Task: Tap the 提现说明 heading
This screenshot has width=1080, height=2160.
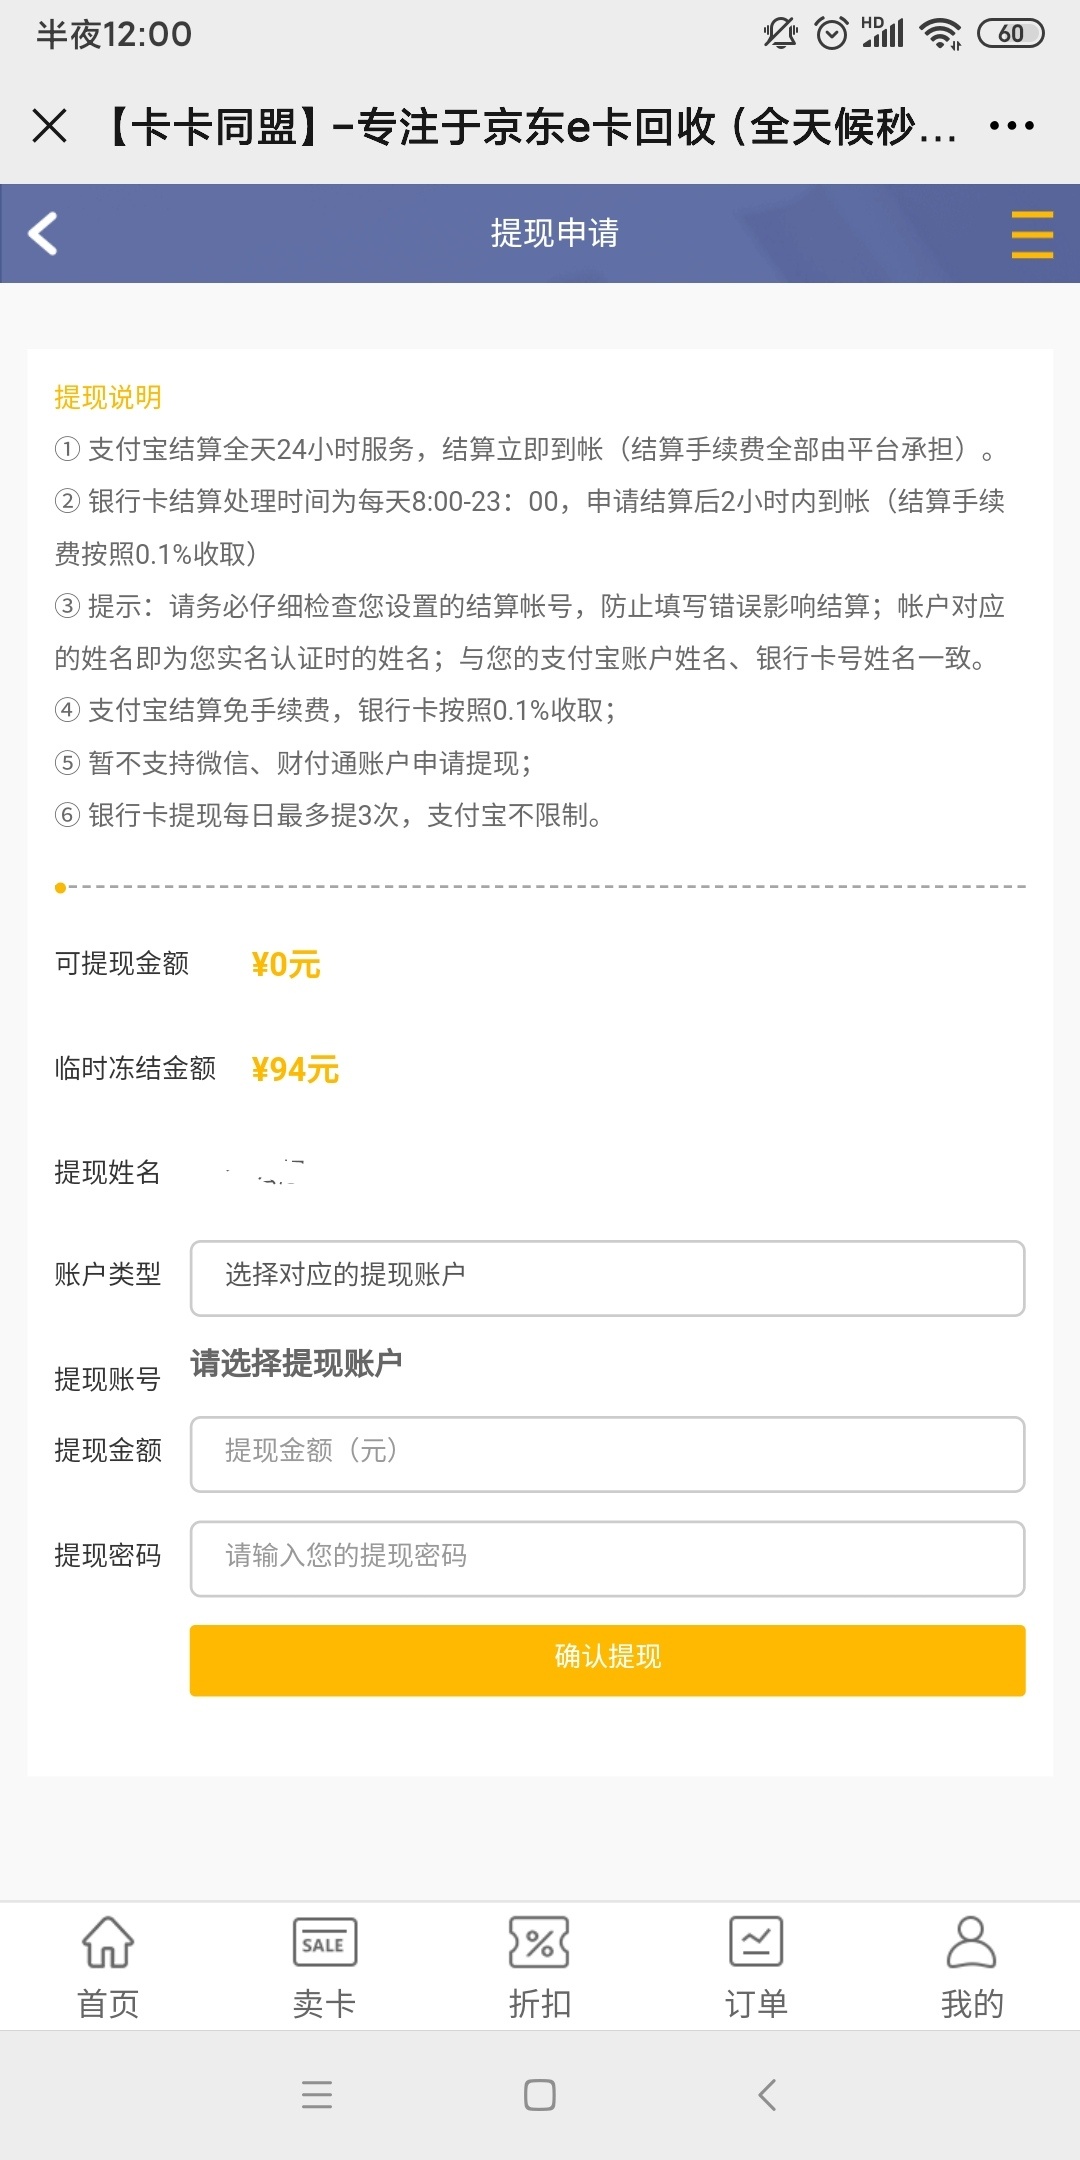Action: coord(108,397)
